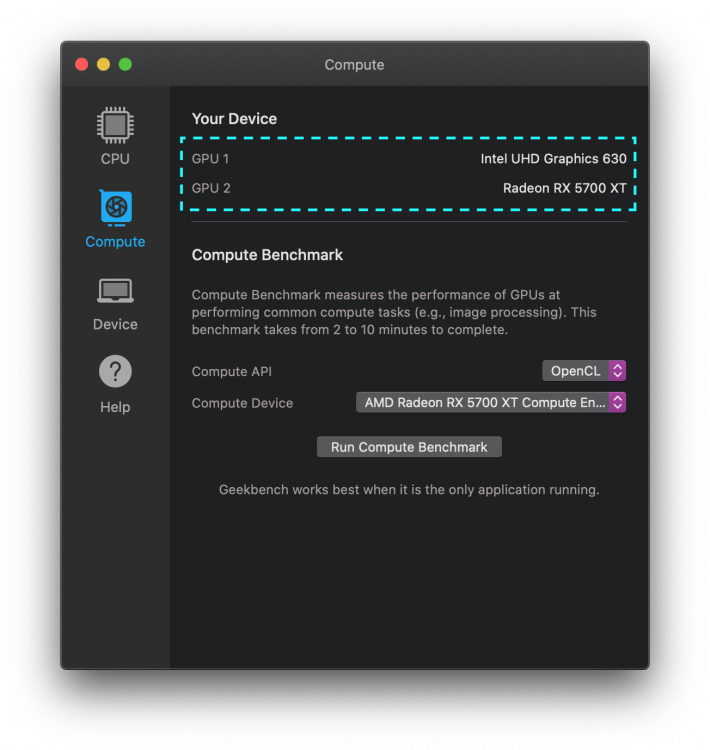Click the Geekbench works best notice text
This screenshot has height=750, width=710.
pos(409,490)
